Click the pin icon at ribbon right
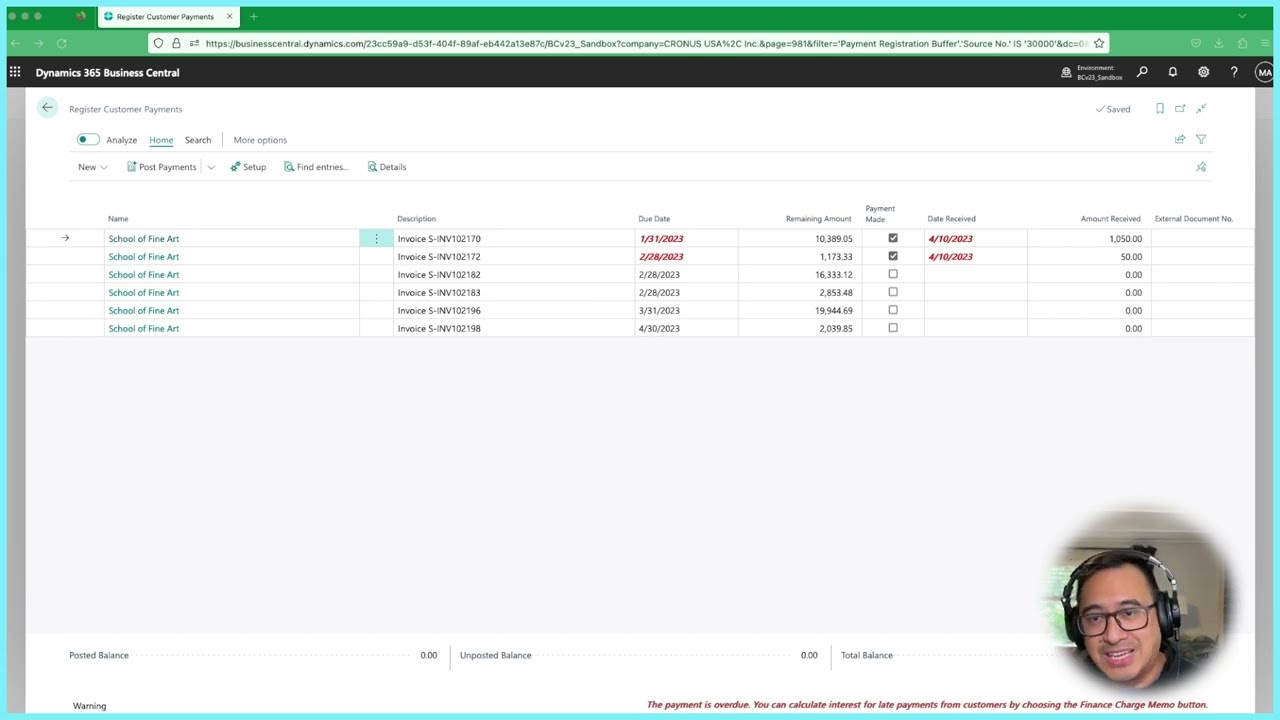 pos(1201,167)
